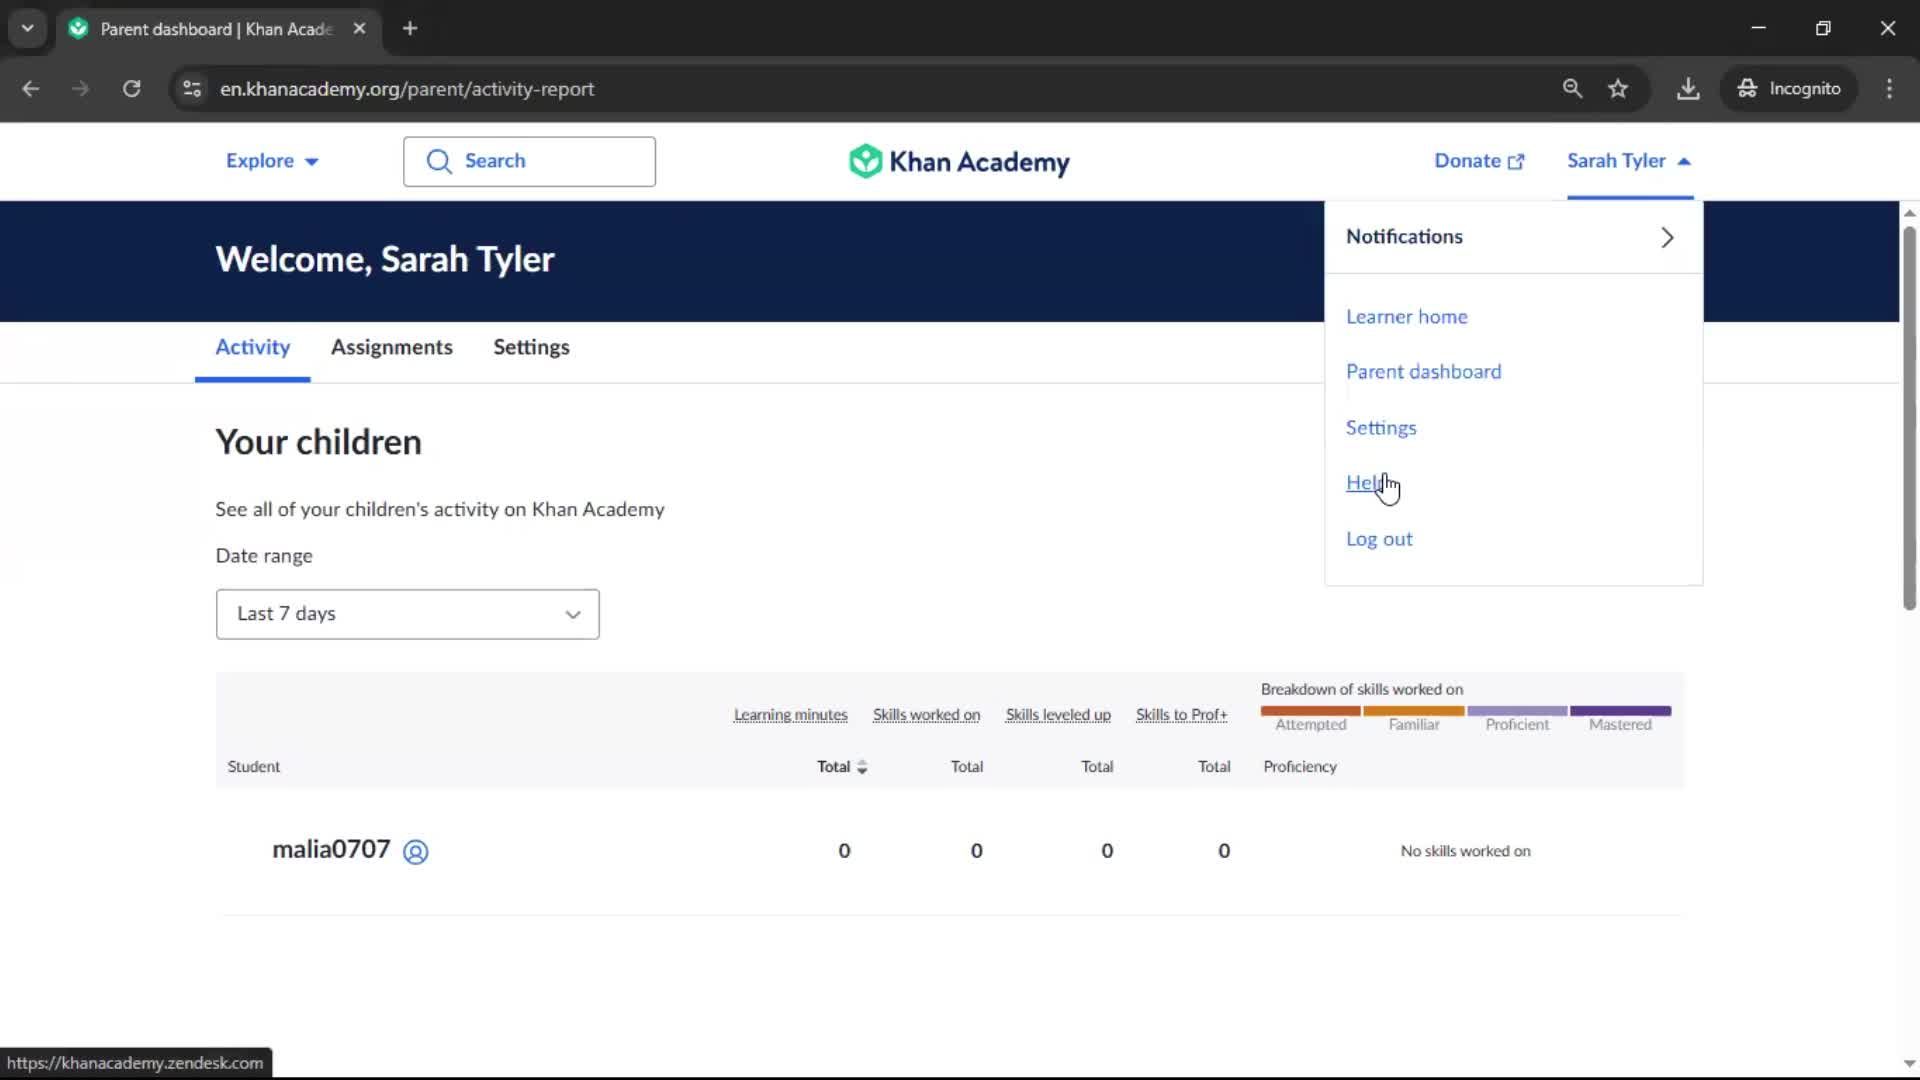Image resolution: width=1920 pixels, height=1080 pixels.
Task: Click the Khan Academy wordmark text
Action: [979, 162]
